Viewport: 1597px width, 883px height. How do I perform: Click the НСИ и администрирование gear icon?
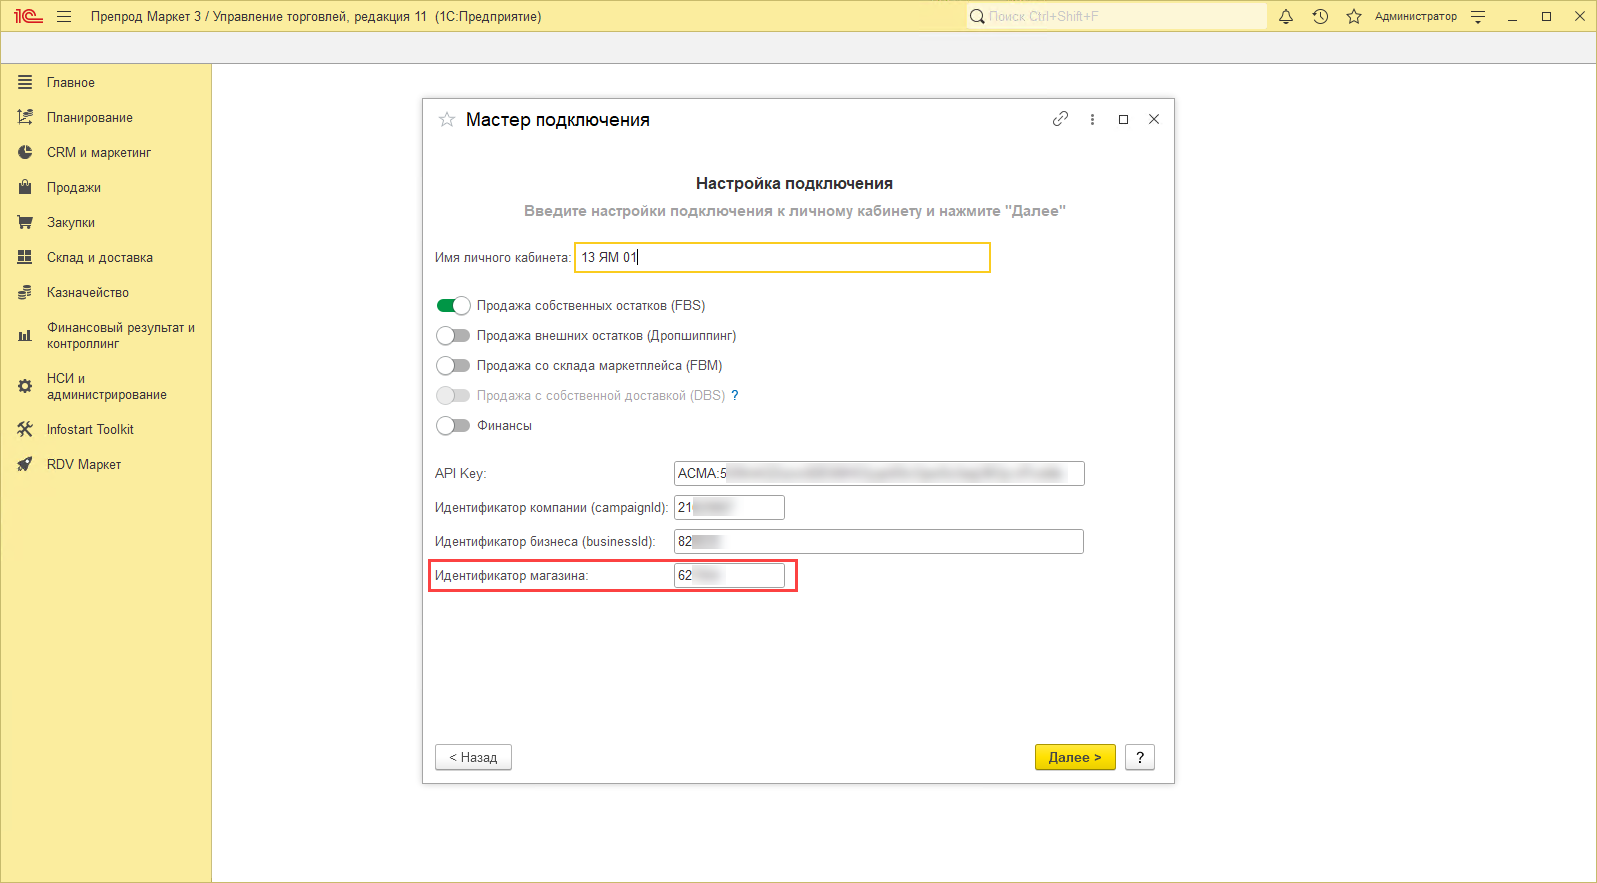(25, 386)
